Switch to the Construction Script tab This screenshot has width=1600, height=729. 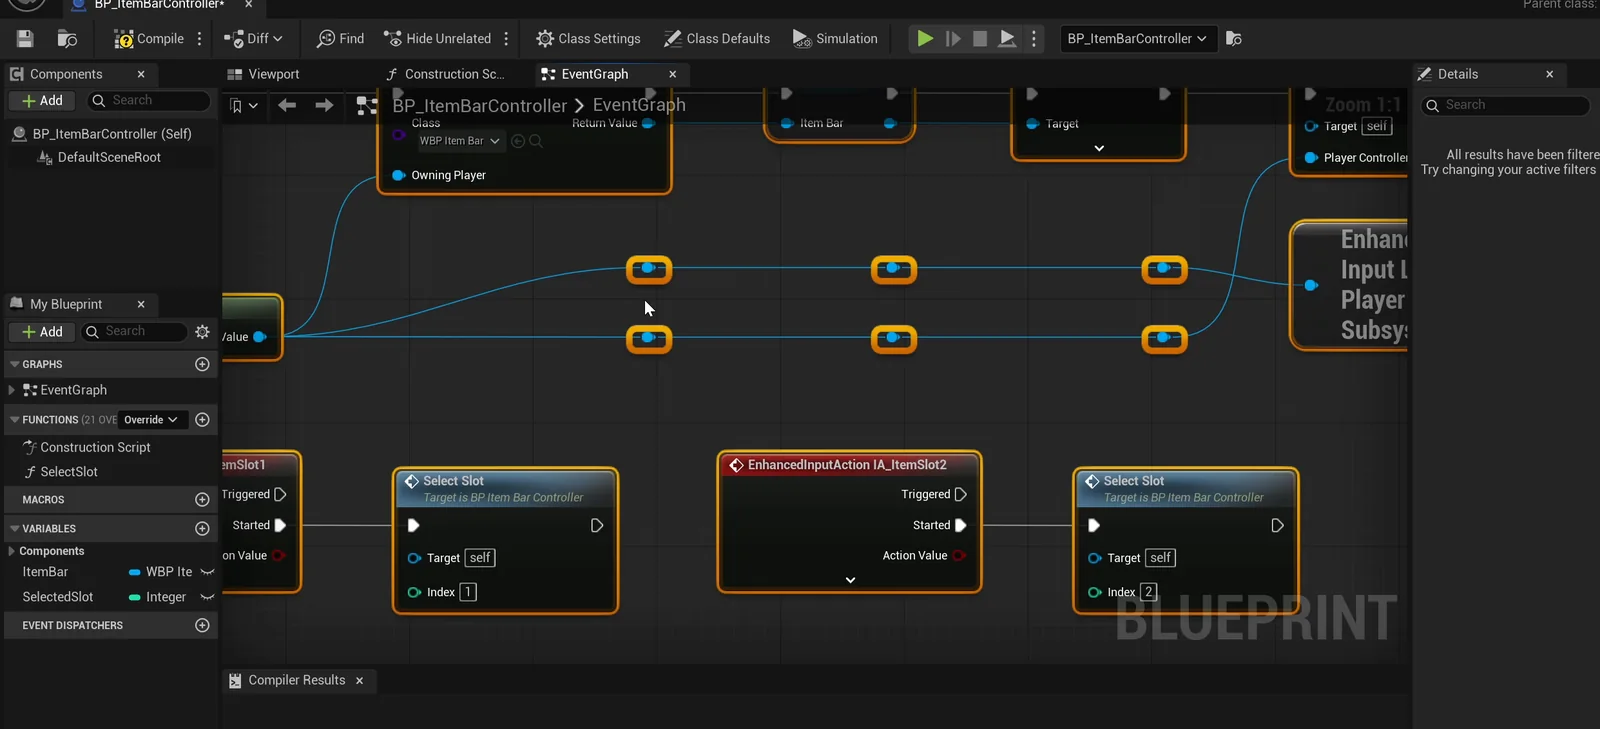445,74
